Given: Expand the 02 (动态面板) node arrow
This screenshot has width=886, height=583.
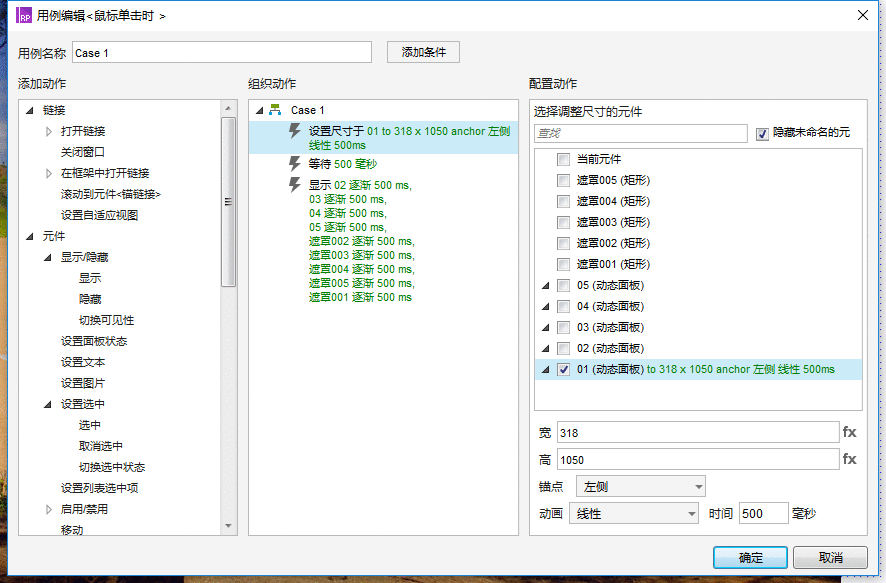Looking at the screenshot, I should point(545,348).
